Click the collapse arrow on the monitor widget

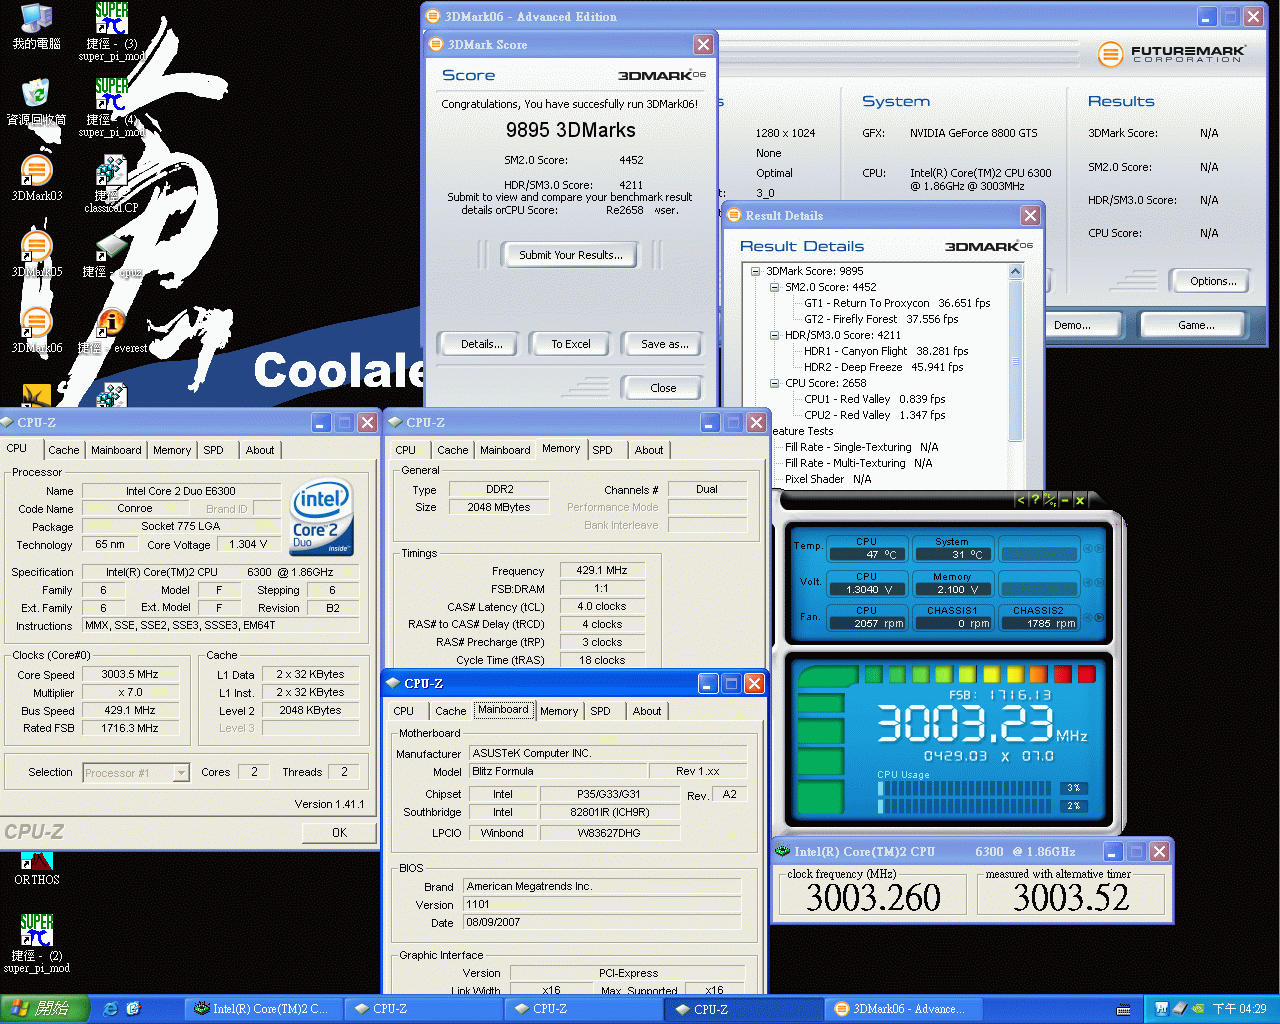click(x=1021, y=500)
